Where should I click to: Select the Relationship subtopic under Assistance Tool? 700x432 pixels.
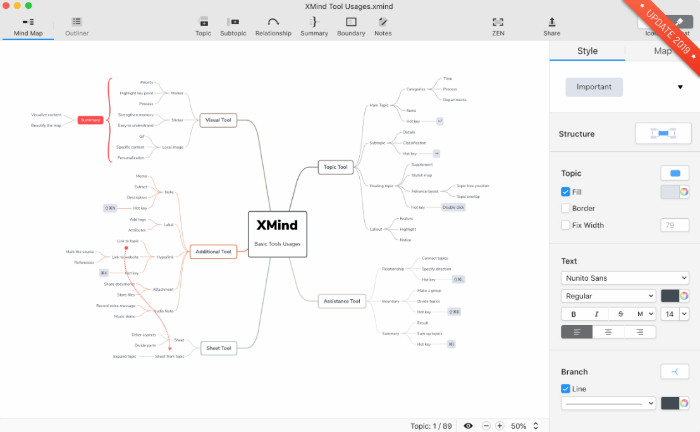tap(393, 269)
